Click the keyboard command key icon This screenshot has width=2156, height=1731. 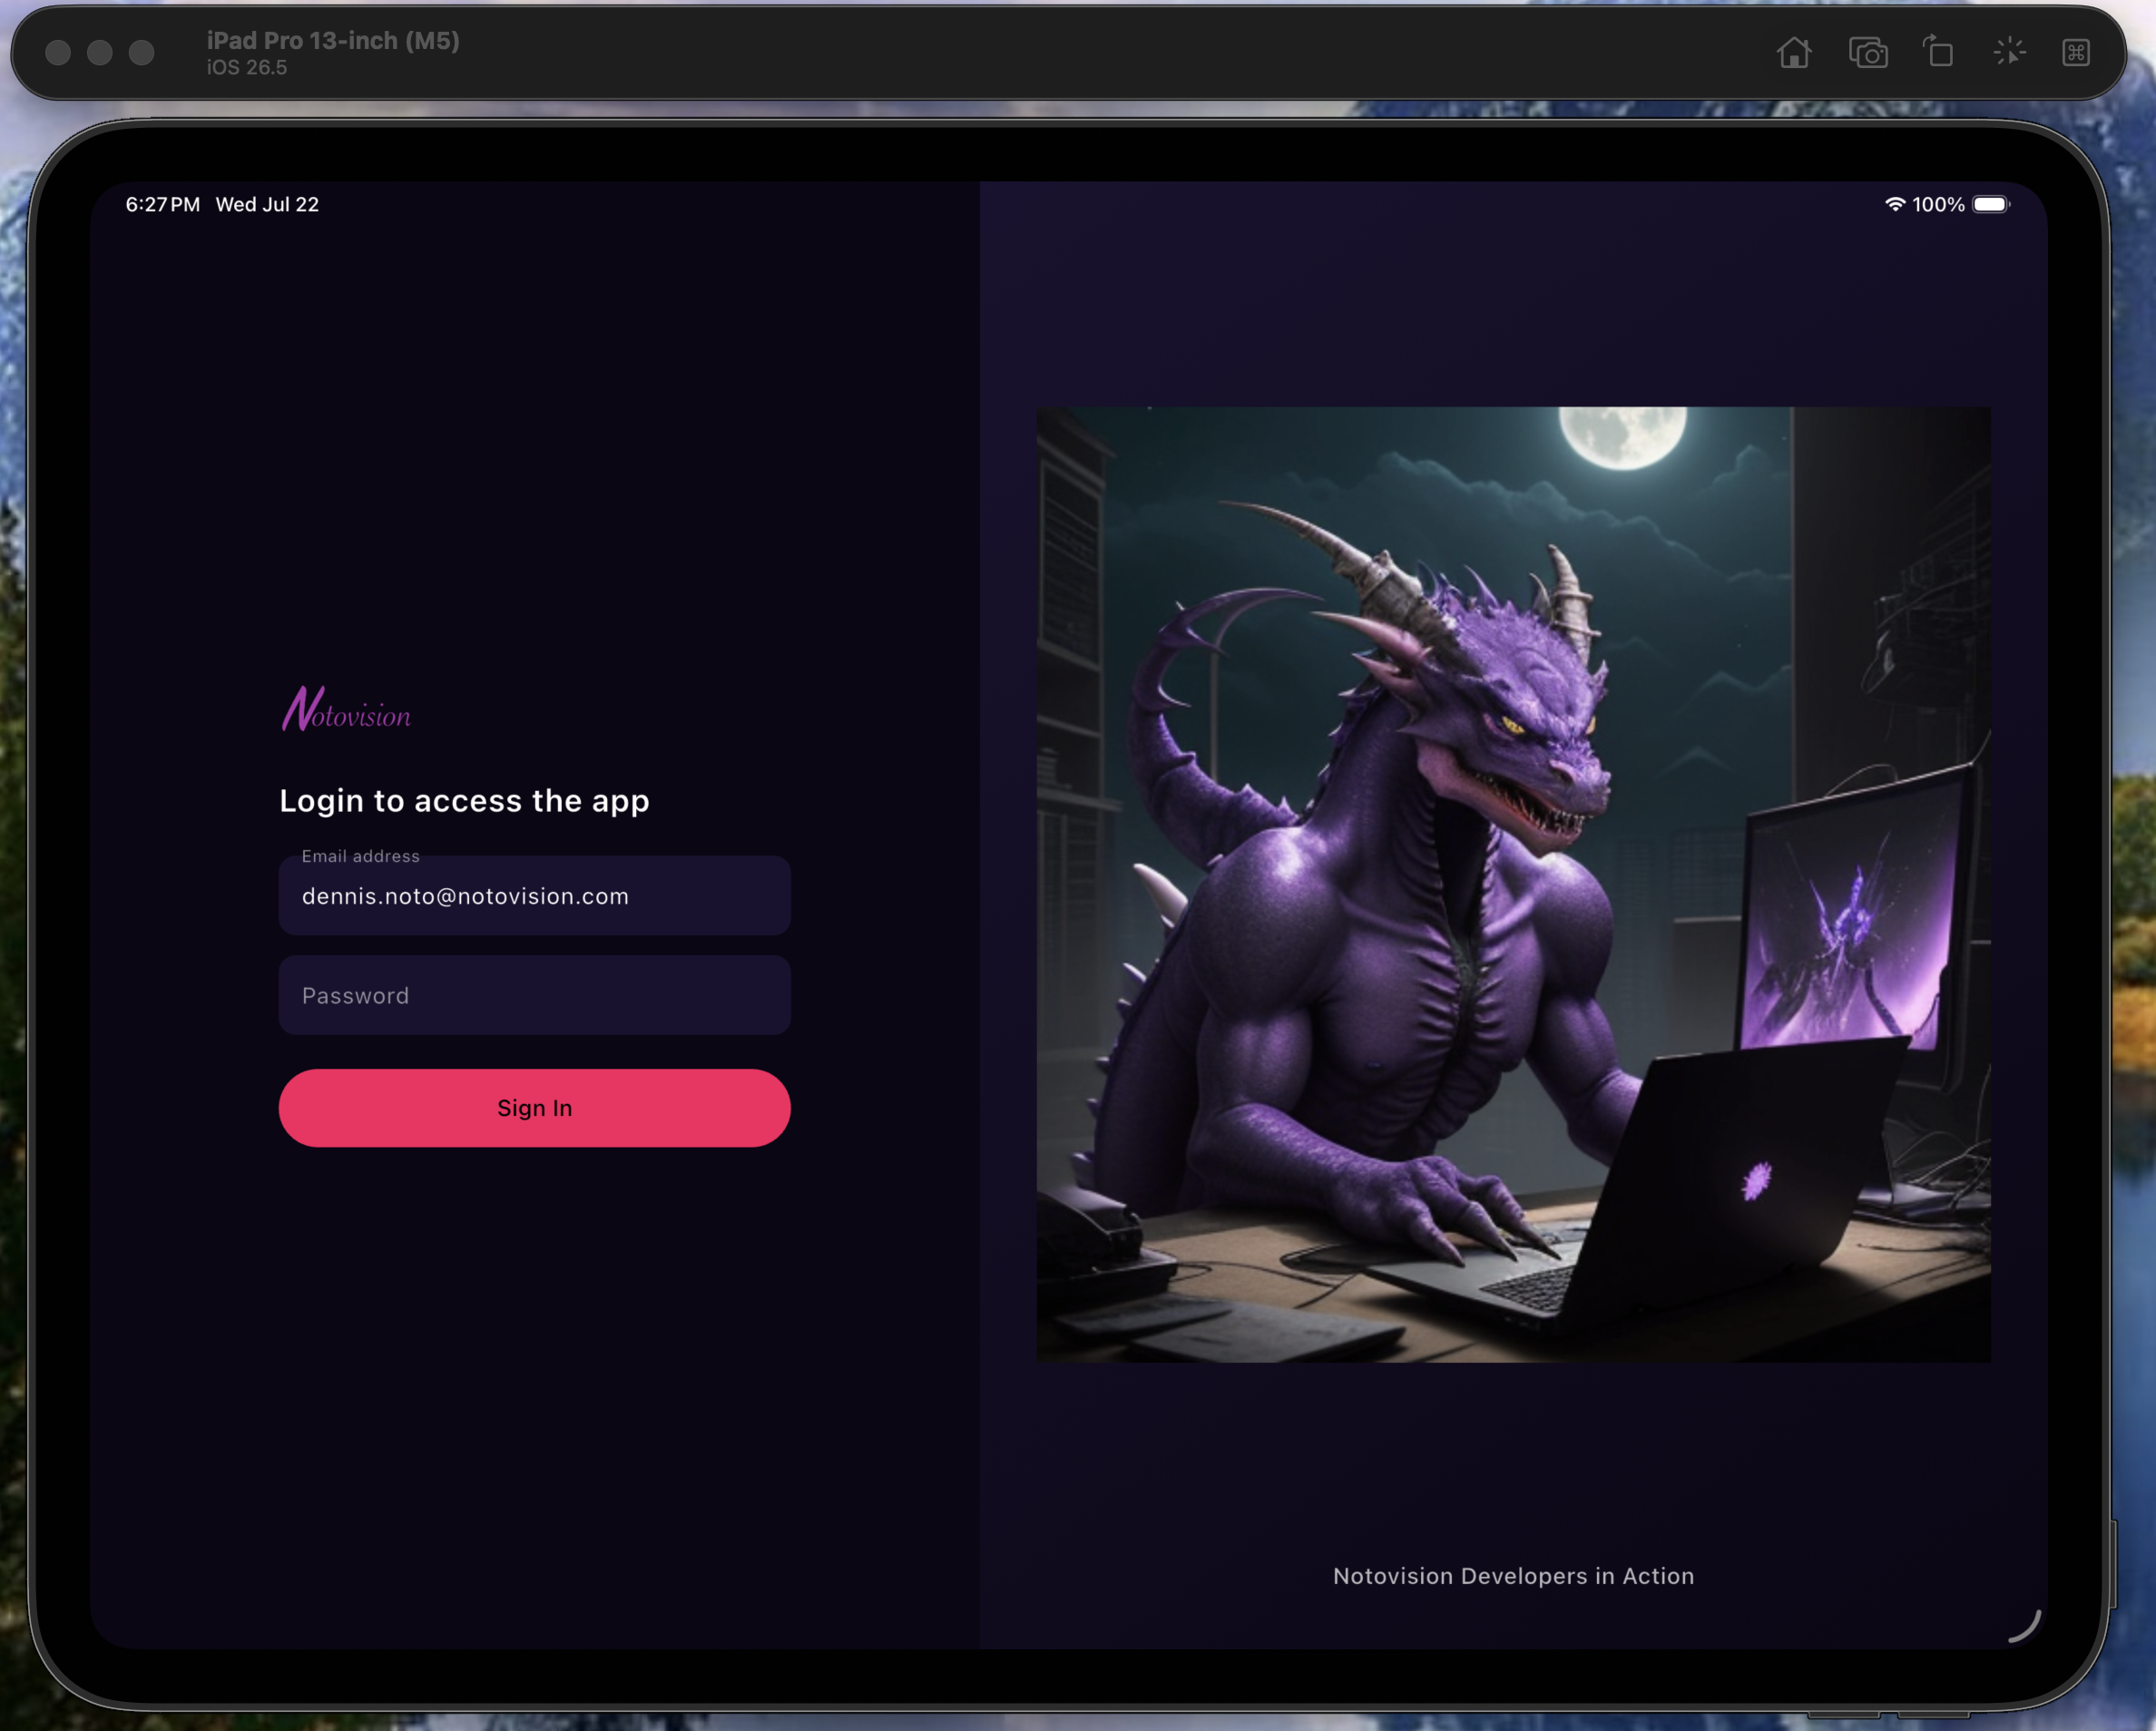click(2076, 52)
